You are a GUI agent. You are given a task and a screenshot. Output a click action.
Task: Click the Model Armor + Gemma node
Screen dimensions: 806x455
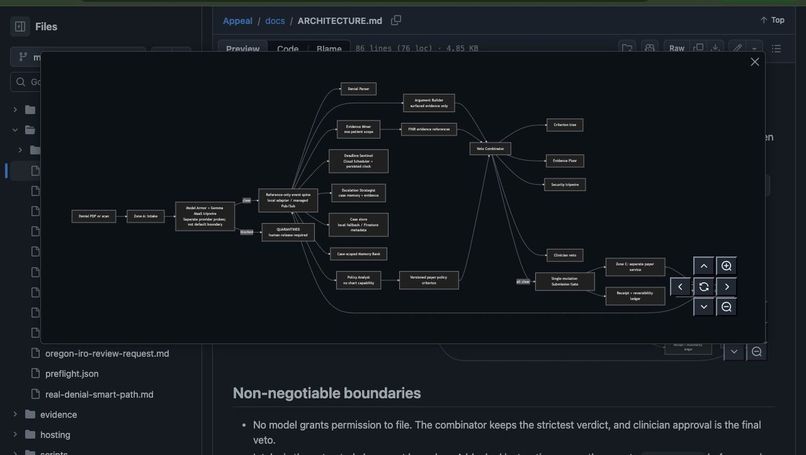[x=205, y=216]
